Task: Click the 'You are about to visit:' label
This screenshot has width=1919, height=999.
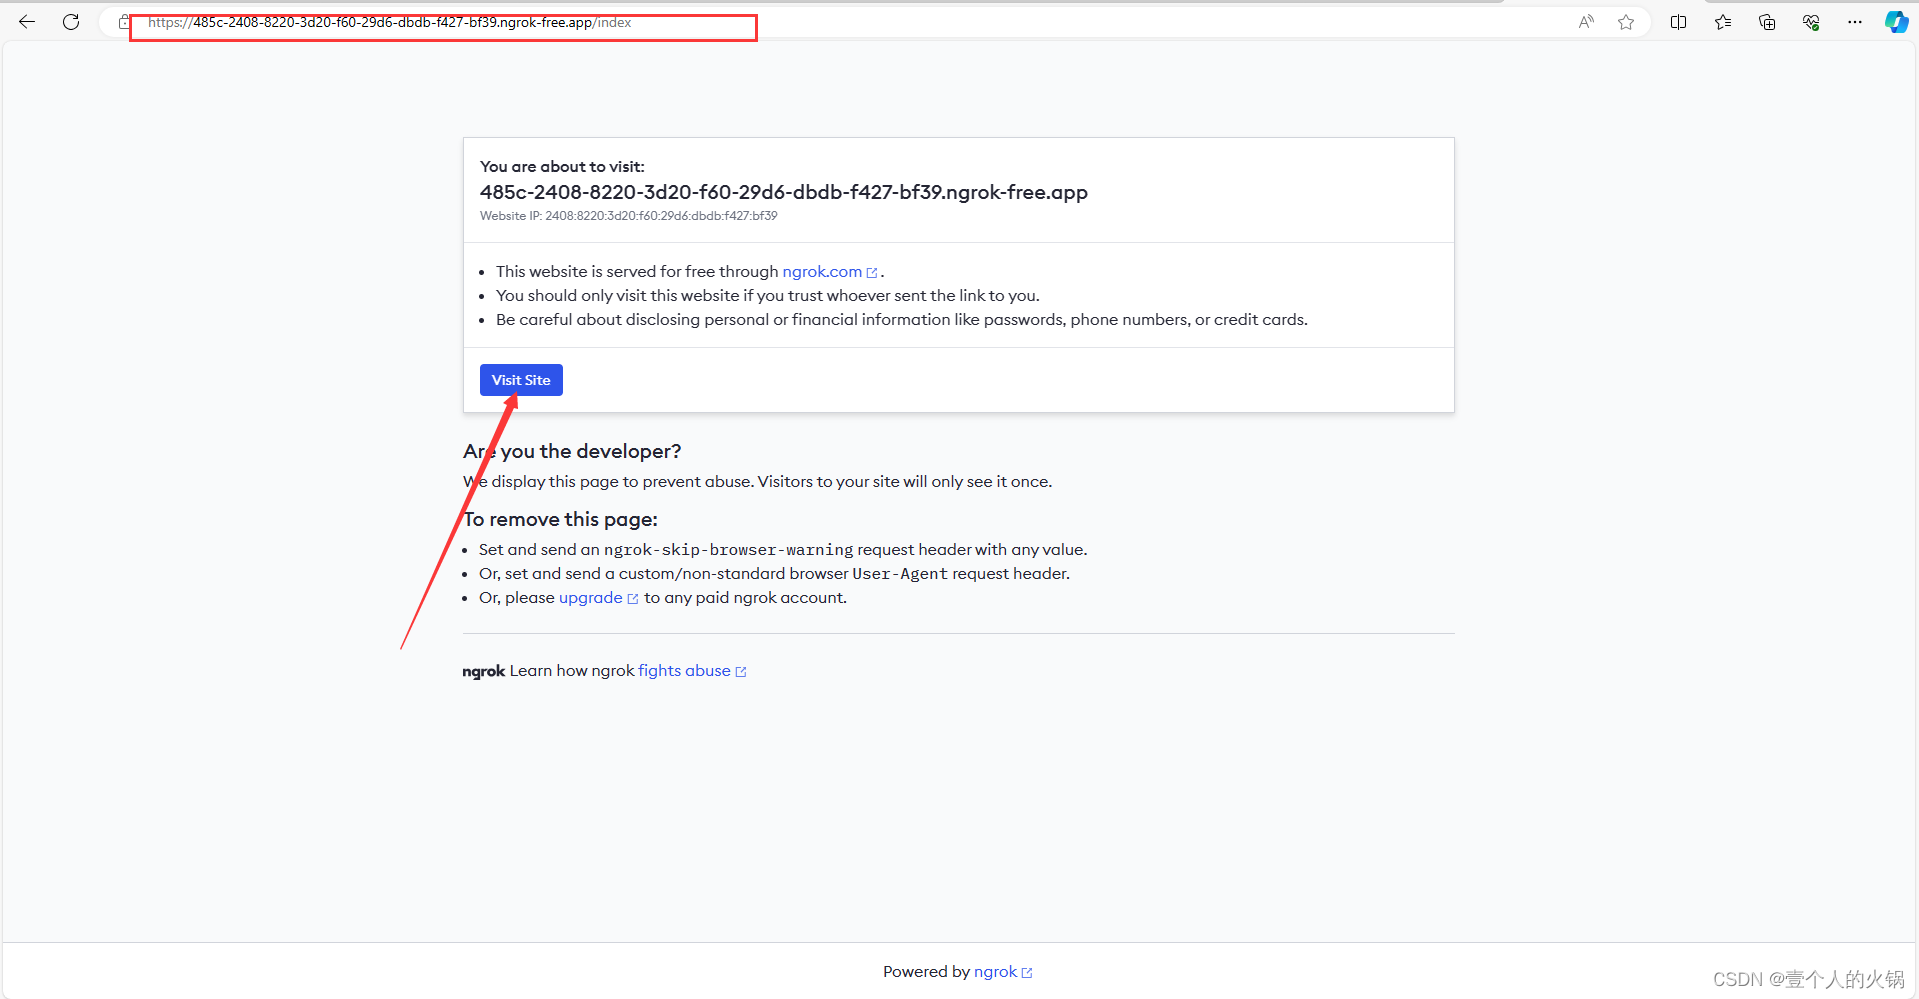Action: pos(562,167)
